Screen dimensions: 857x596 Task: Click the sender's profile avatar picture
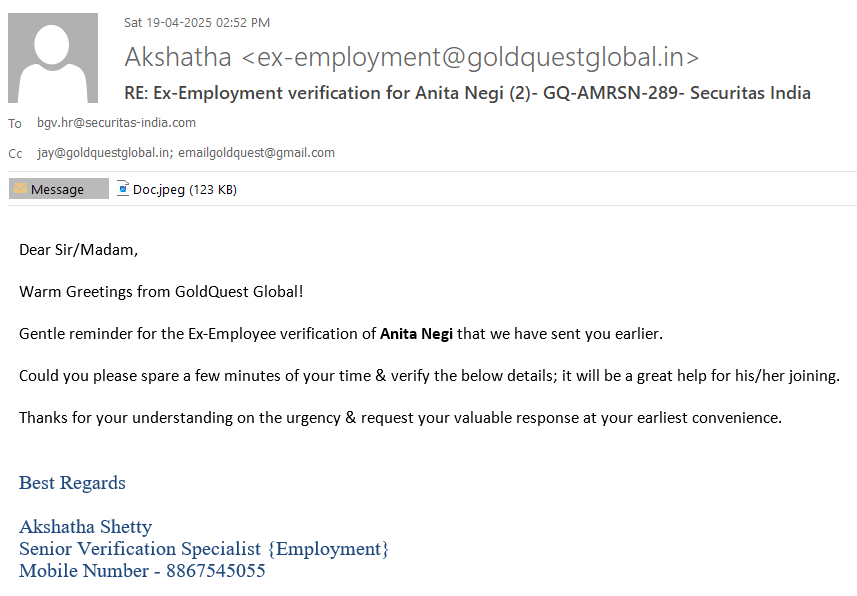(x=53, y=58)
